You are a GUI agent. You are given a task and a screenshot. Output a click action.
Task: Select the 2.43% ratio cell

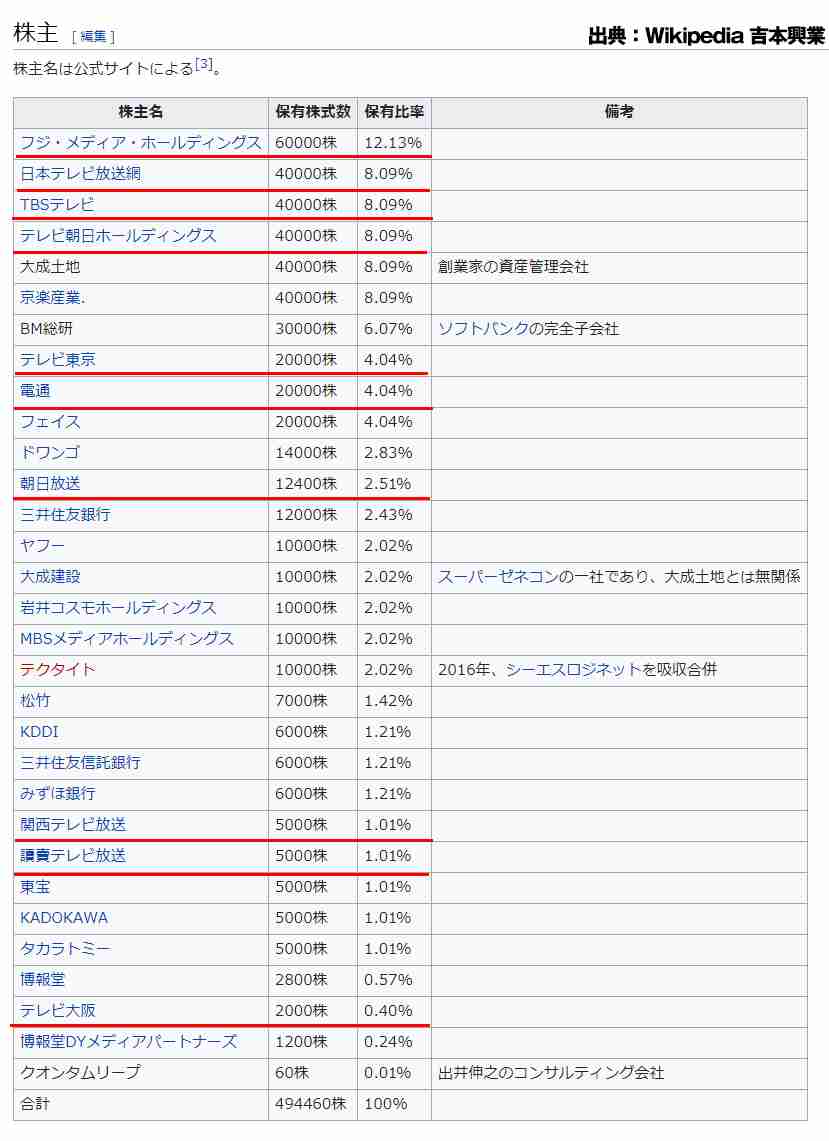click(394, 514)
